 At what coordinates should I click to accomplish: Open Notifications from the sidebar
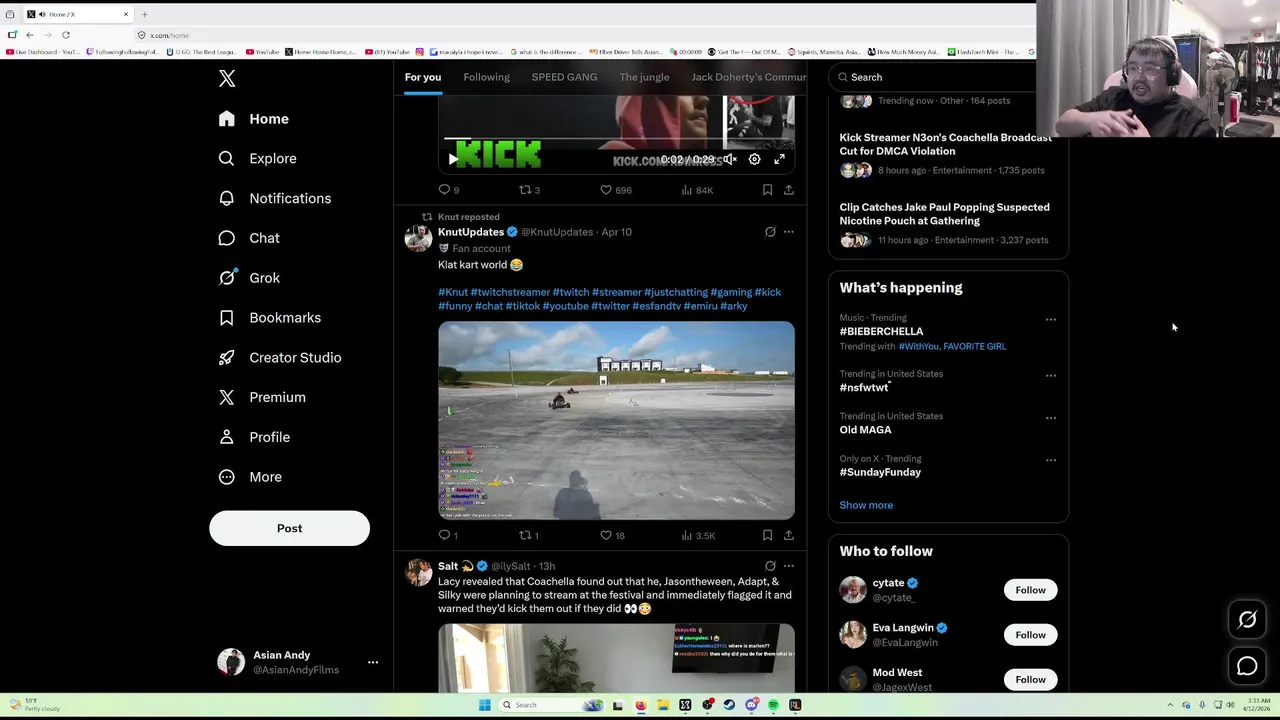pos(275,198)
